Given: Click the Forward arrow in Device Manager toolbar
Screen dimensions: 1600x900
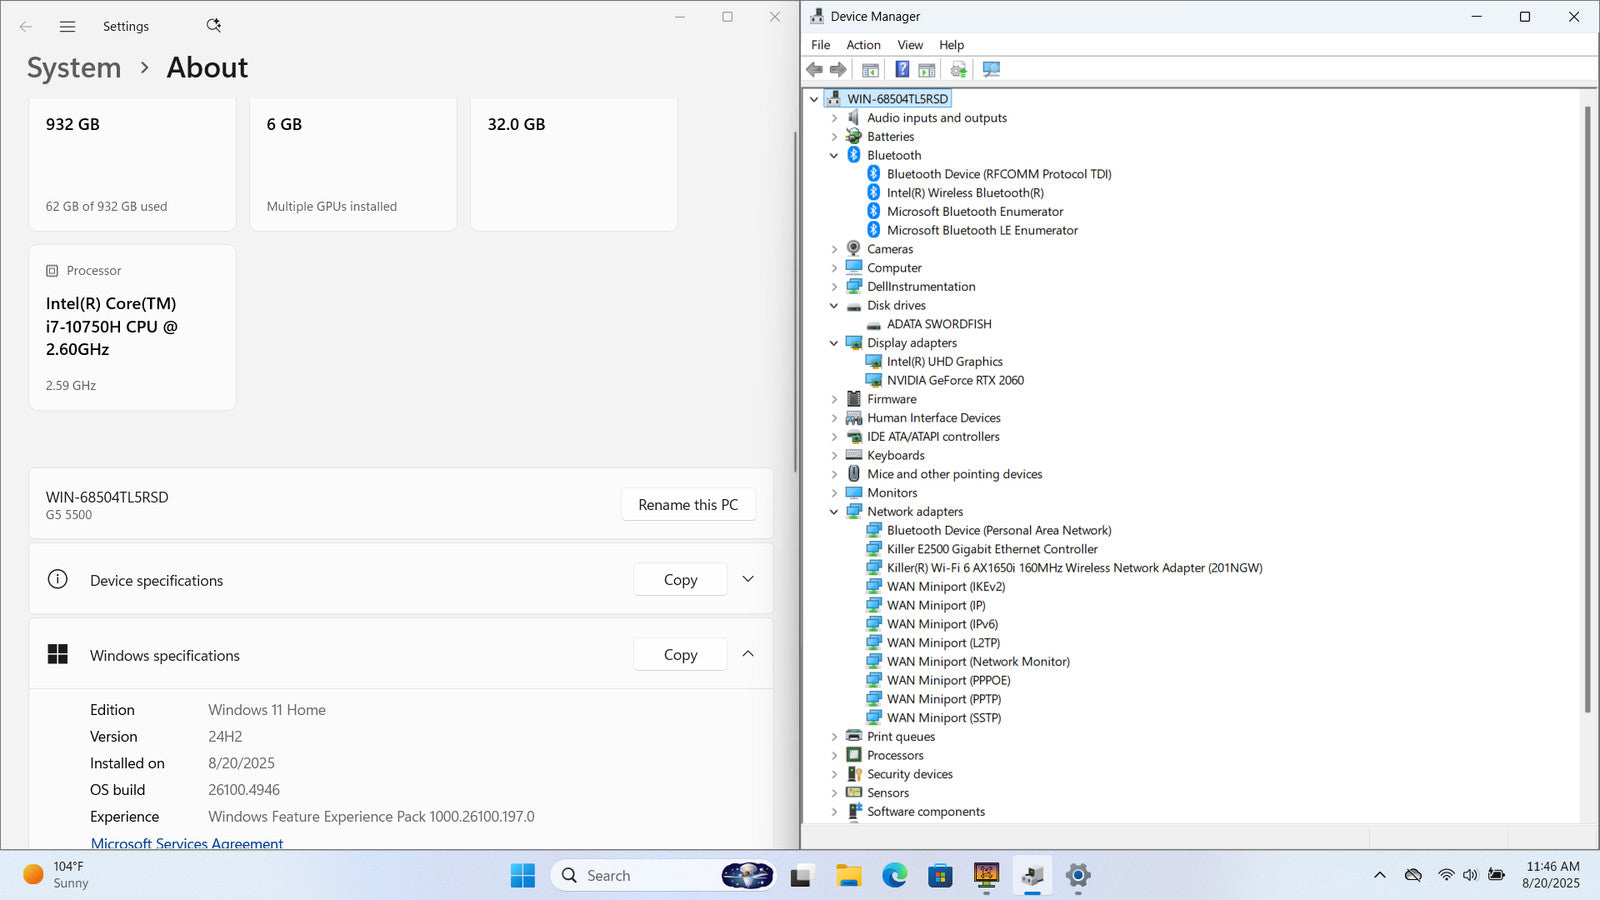Looking at the screenshot, I should [x=838, y=69].
